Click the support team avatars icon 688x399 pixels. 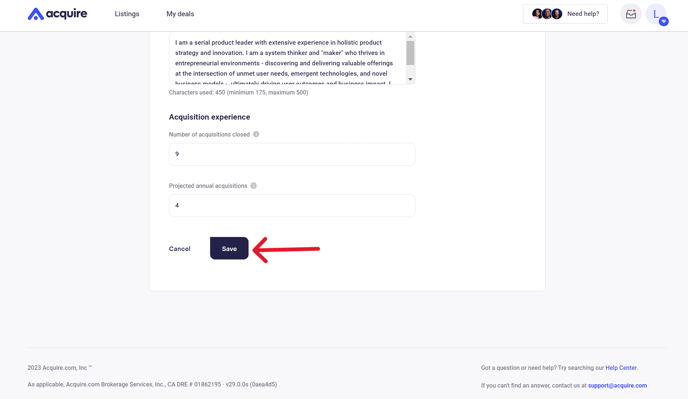click(547, 14)
